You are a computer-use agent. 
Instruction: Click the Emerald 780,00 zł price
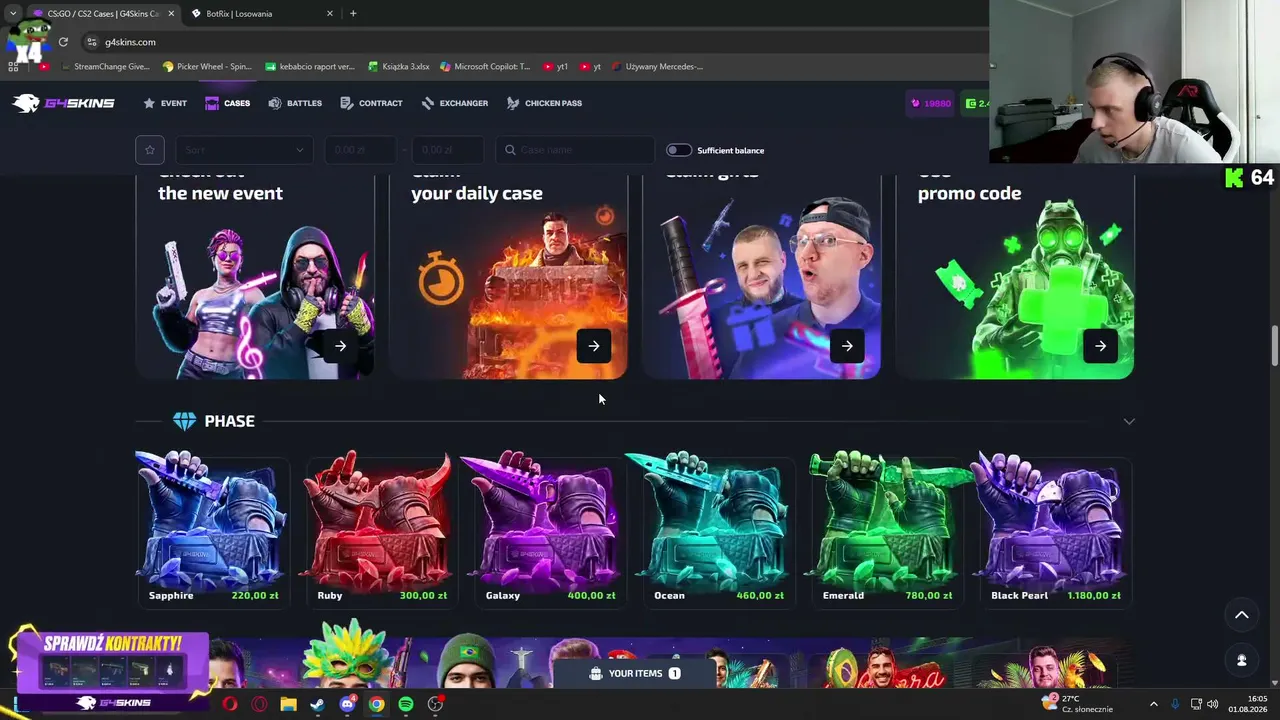pyautogui.click(x=929, y=595)
